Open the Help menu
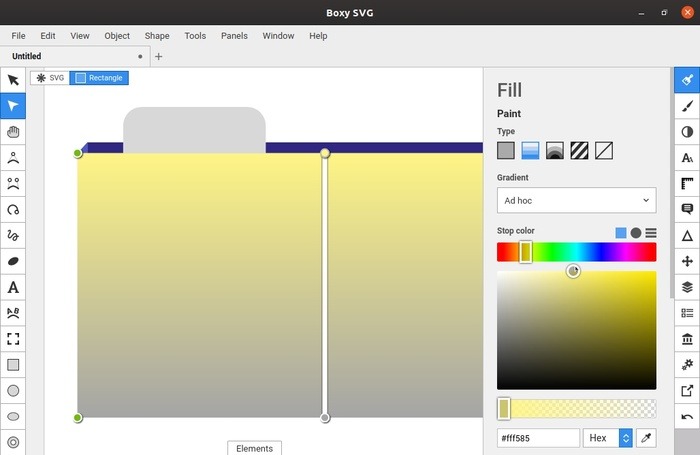This screenshot has width=700, height=455. (x=318, y=36)
